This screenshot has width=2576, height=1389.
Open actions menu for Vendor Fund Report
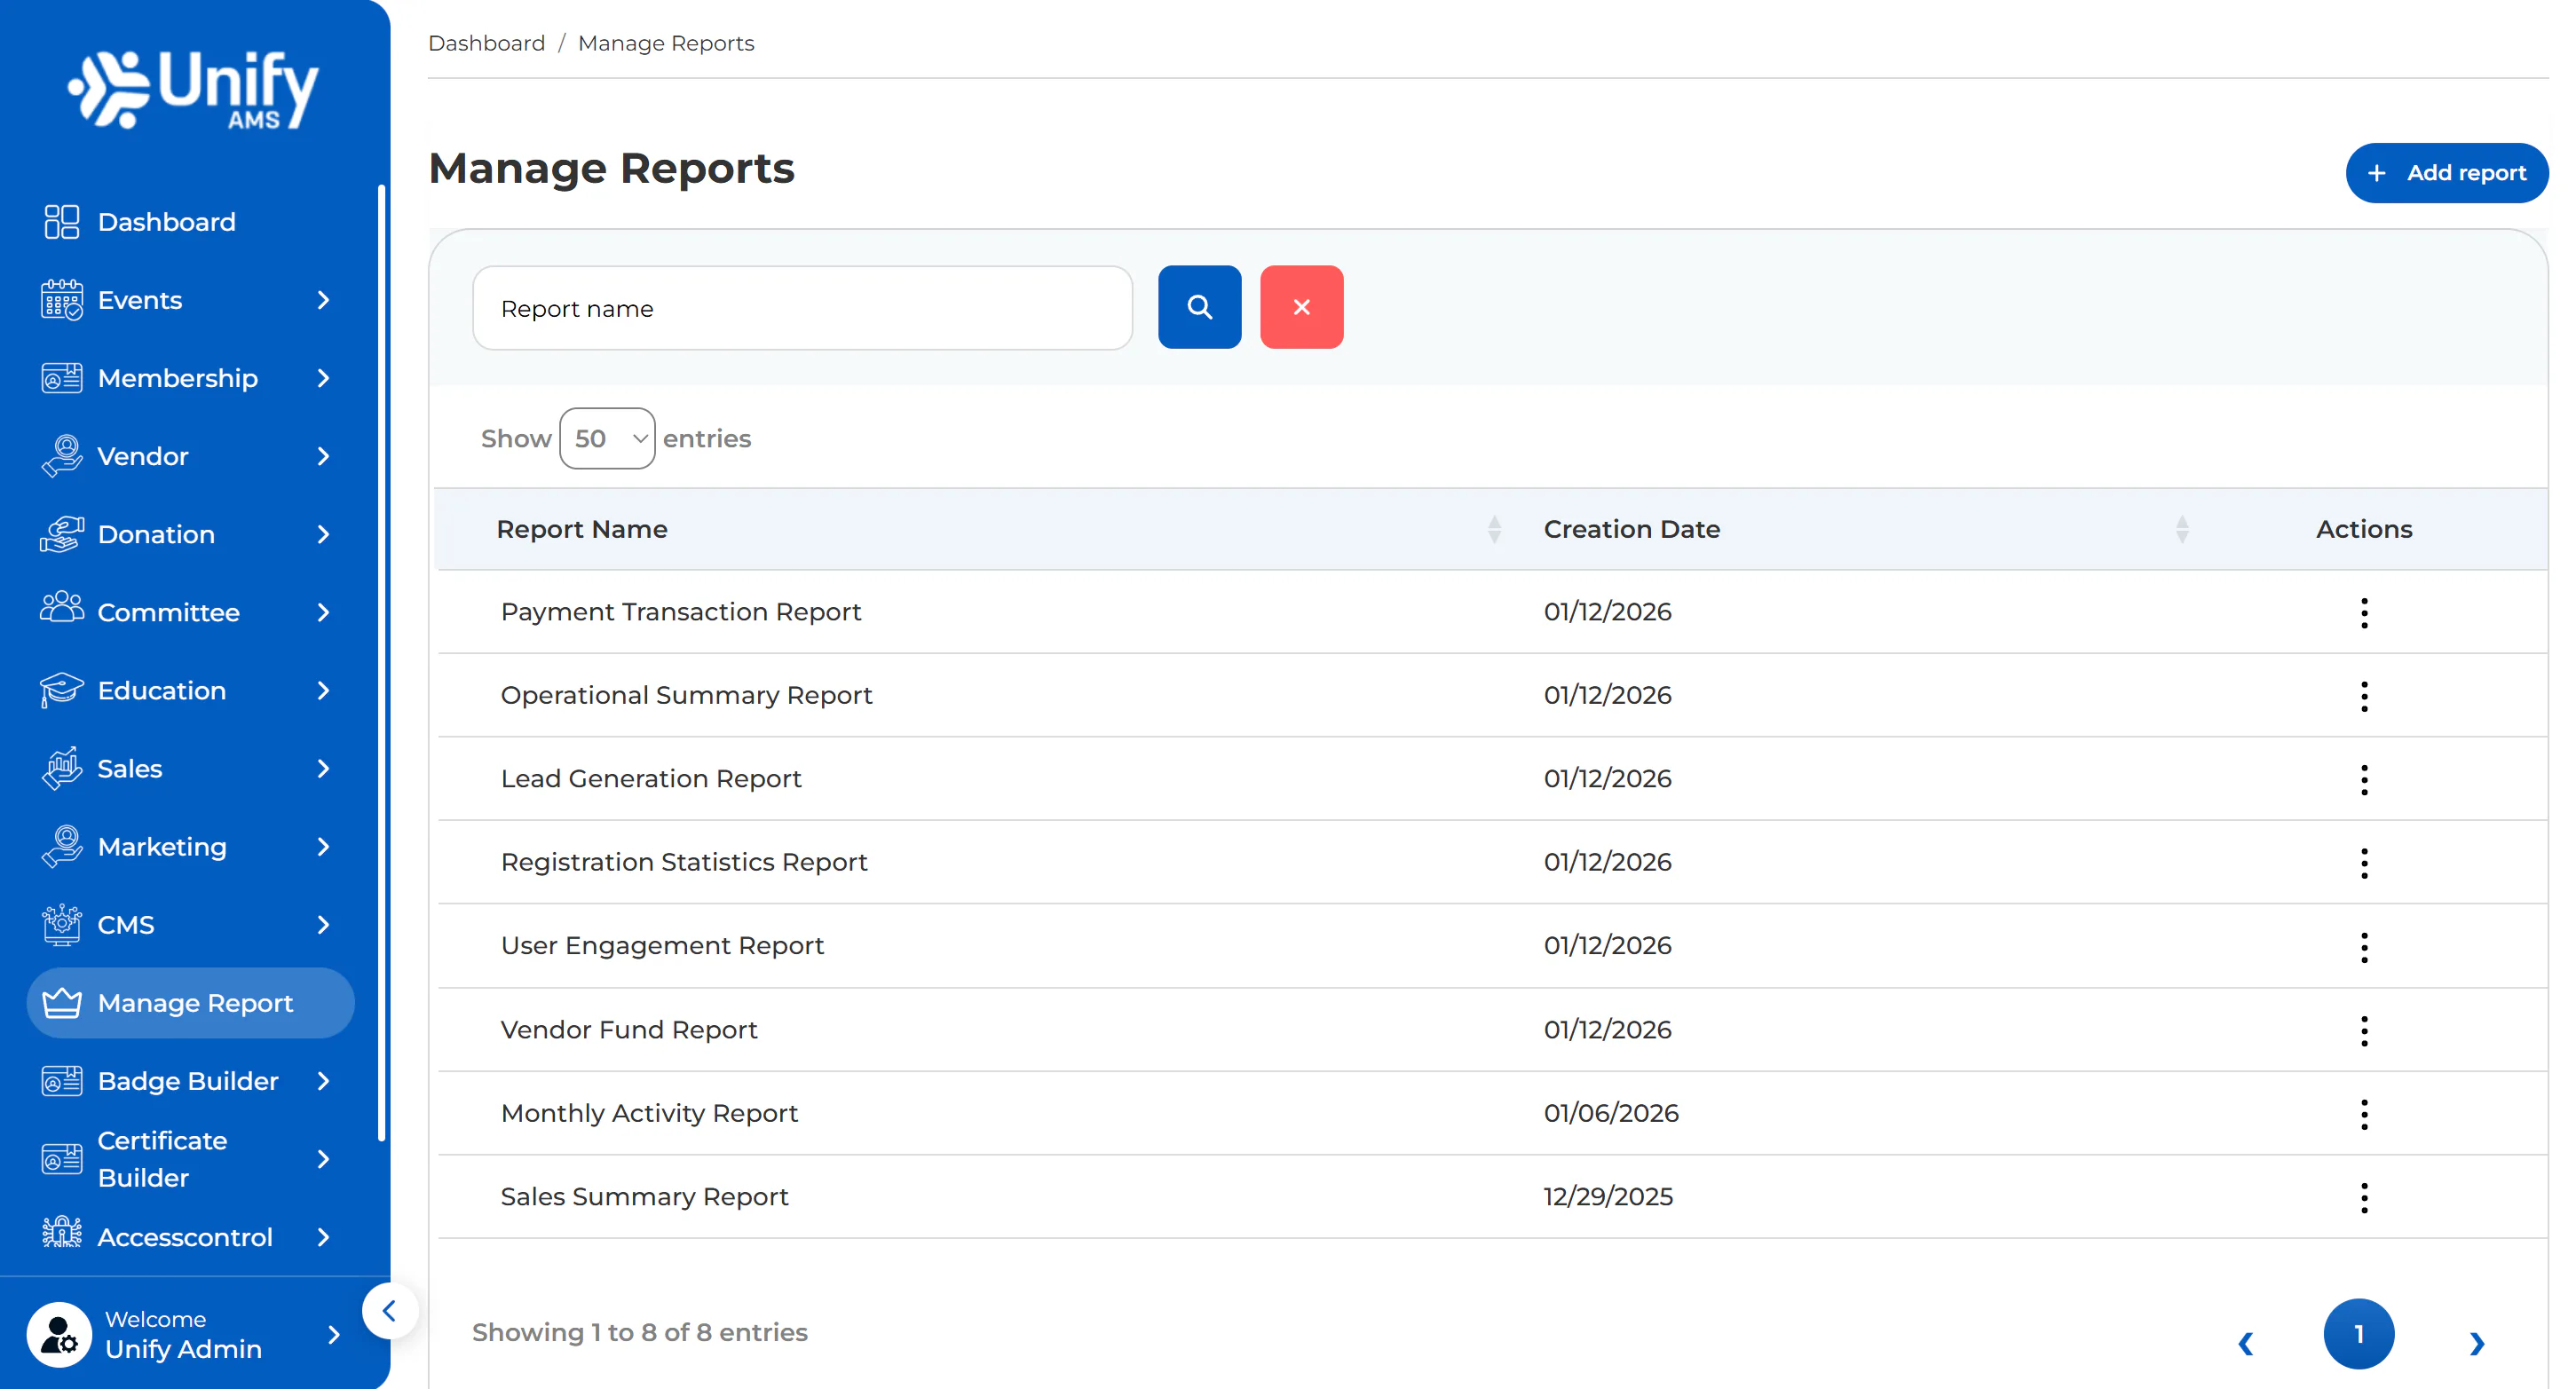click(2363, 1031)
